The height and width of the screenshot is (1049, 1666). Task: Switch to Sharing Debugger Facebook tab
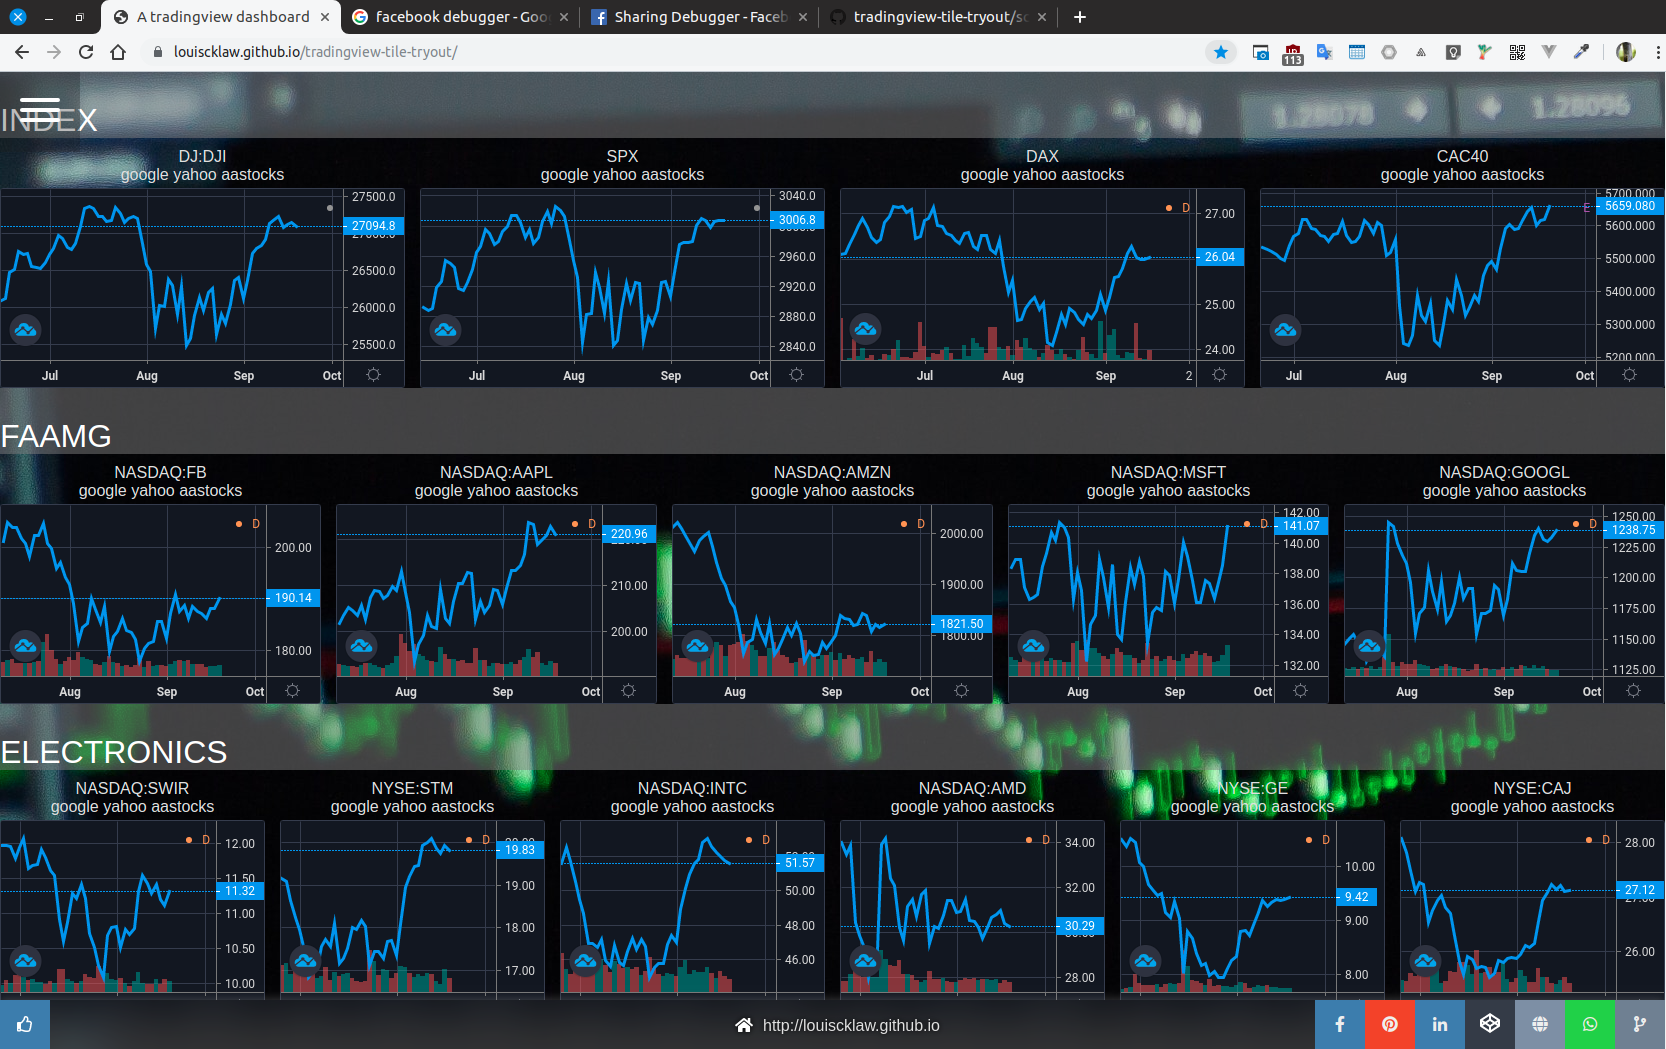point(699,17)
